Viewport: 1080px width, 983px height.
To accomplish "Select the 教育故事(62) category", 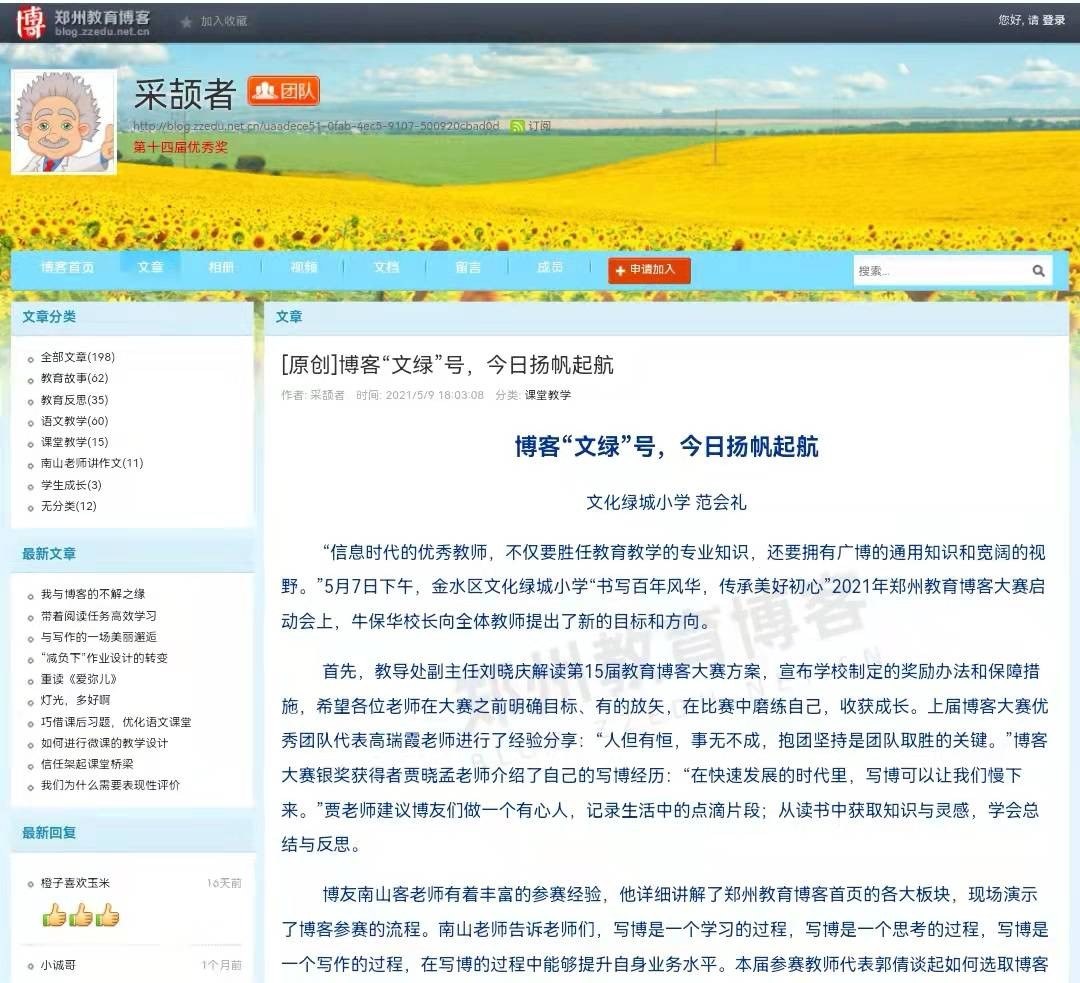I will point(74,378).
